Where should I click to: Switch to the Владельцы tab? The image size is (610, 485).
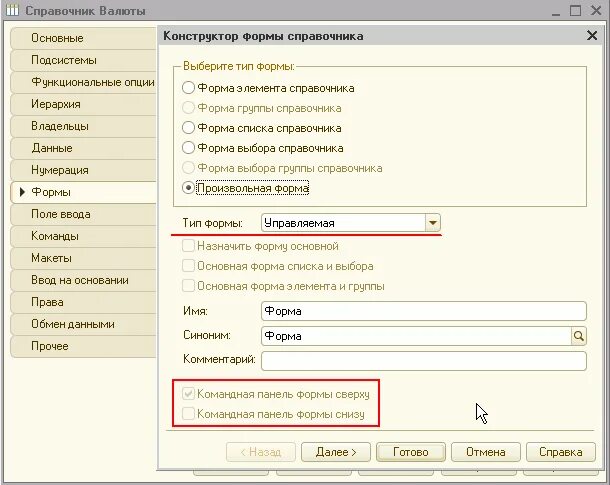pyautogui.click(x=83, y=126)
